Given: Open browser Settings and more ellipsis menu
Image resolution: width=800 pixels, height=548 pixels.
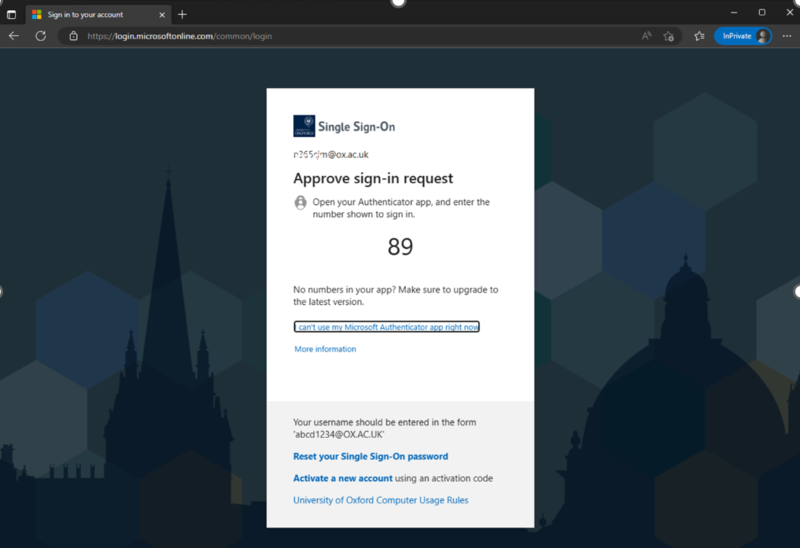Looking at the screenshot, I should [x=786, y=36].
